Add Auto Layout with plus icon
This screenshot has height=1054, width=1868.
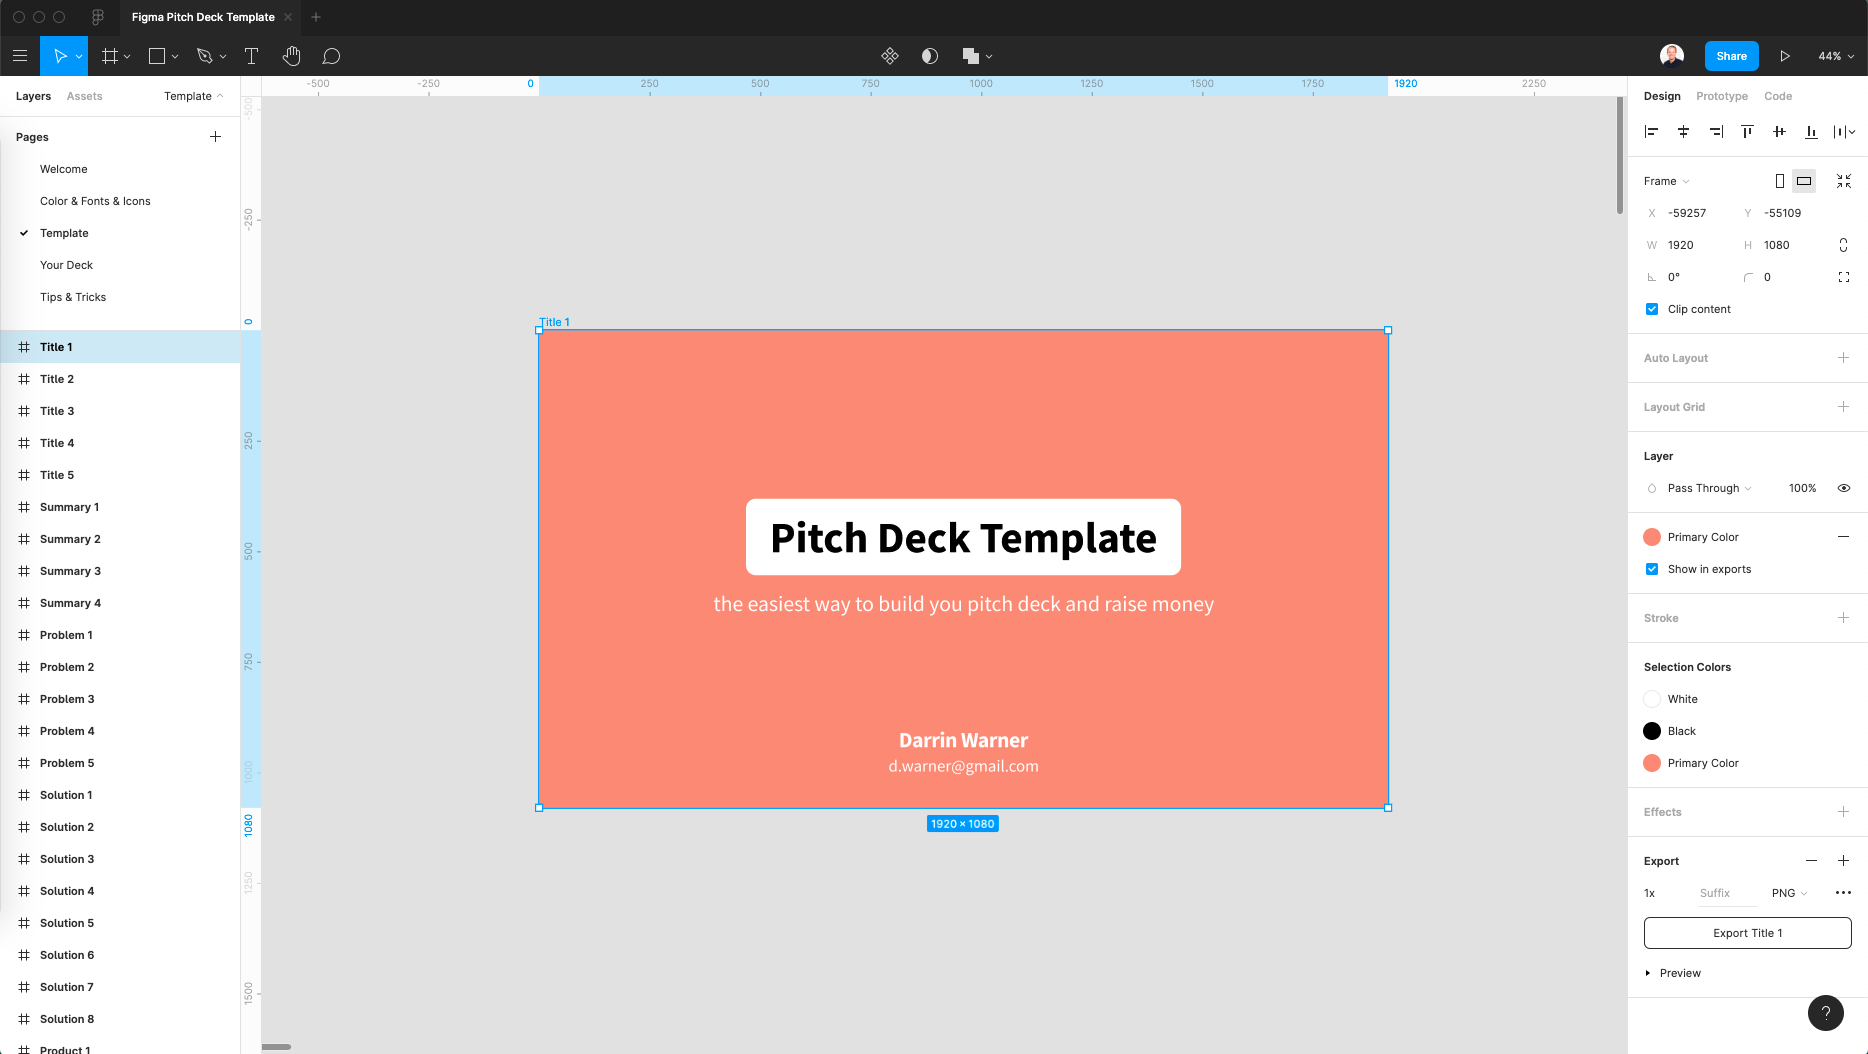[1843, 358]
